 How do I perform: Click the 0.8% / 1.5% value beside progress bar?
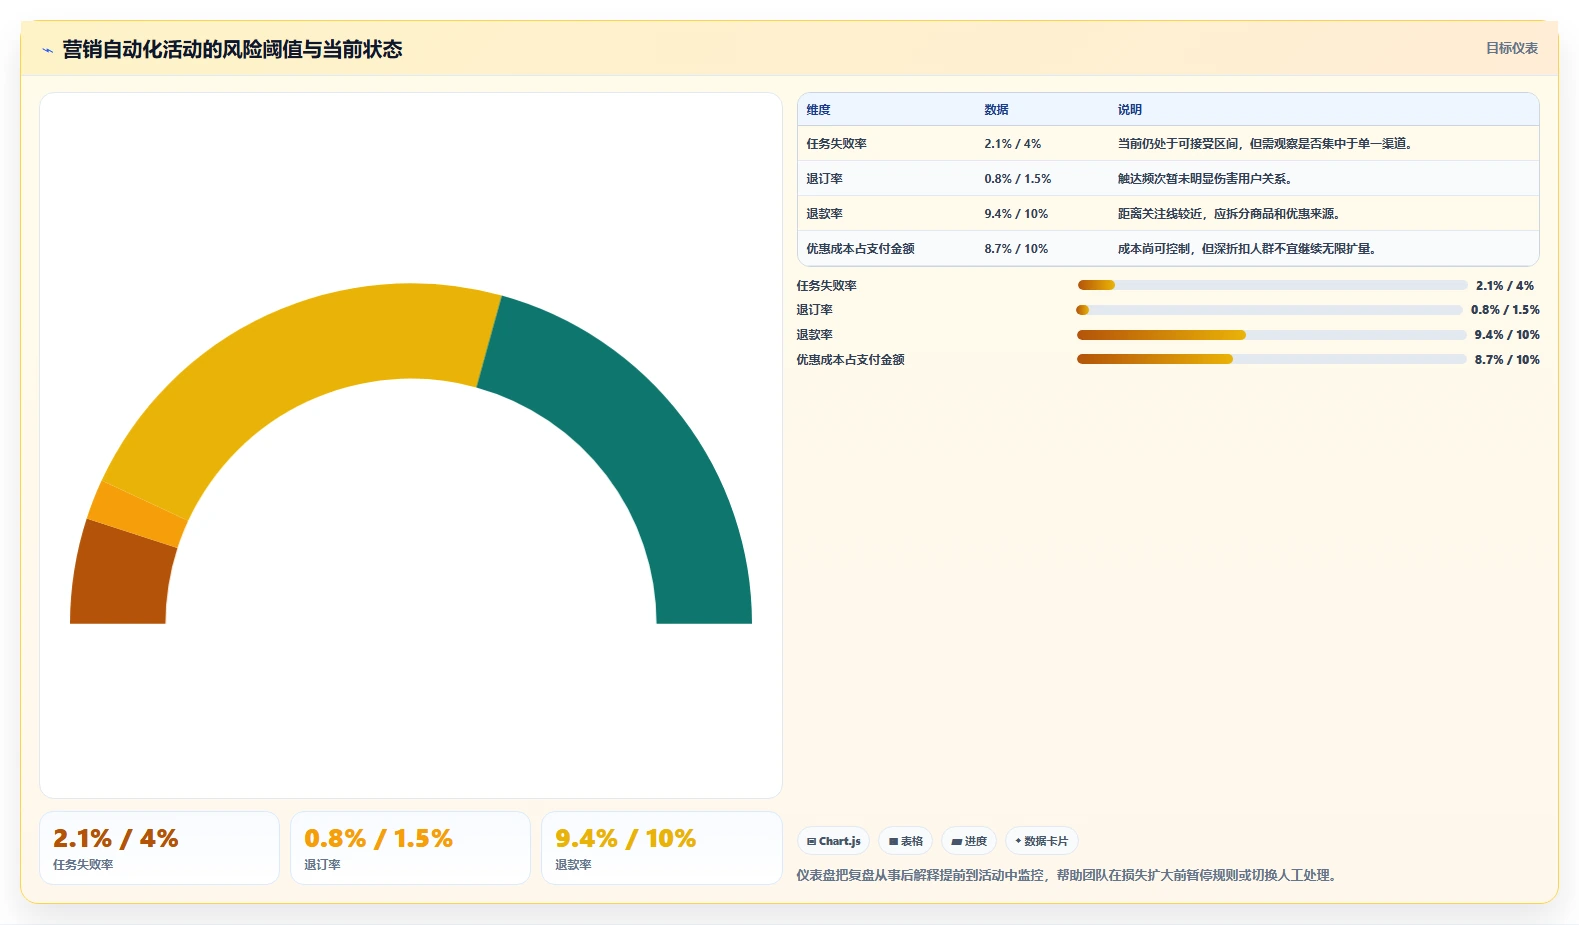(x=1505, y=310)
